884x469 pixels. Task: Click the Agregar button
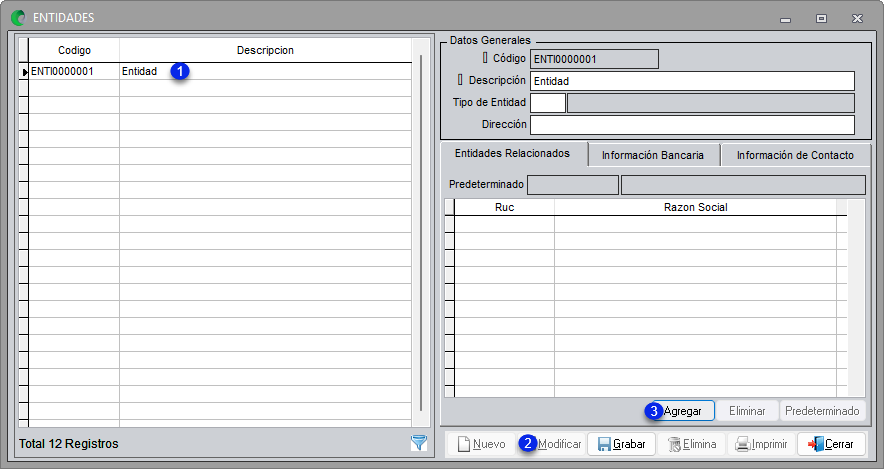tap(682, 411)
